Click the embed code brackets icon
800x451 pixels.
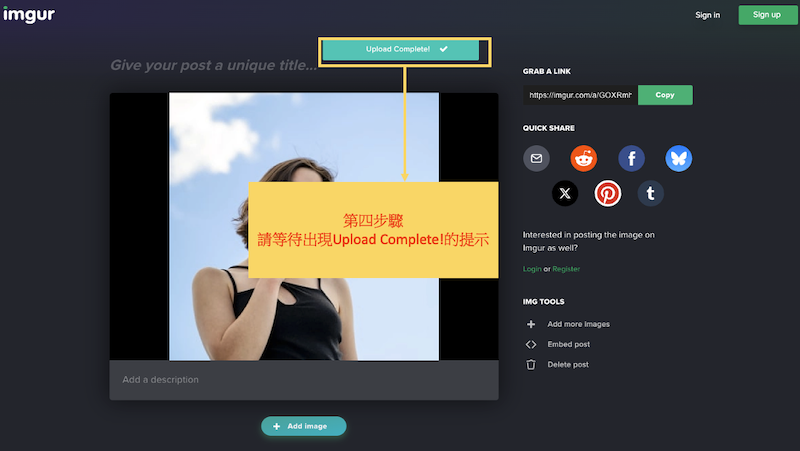point(531,345)
